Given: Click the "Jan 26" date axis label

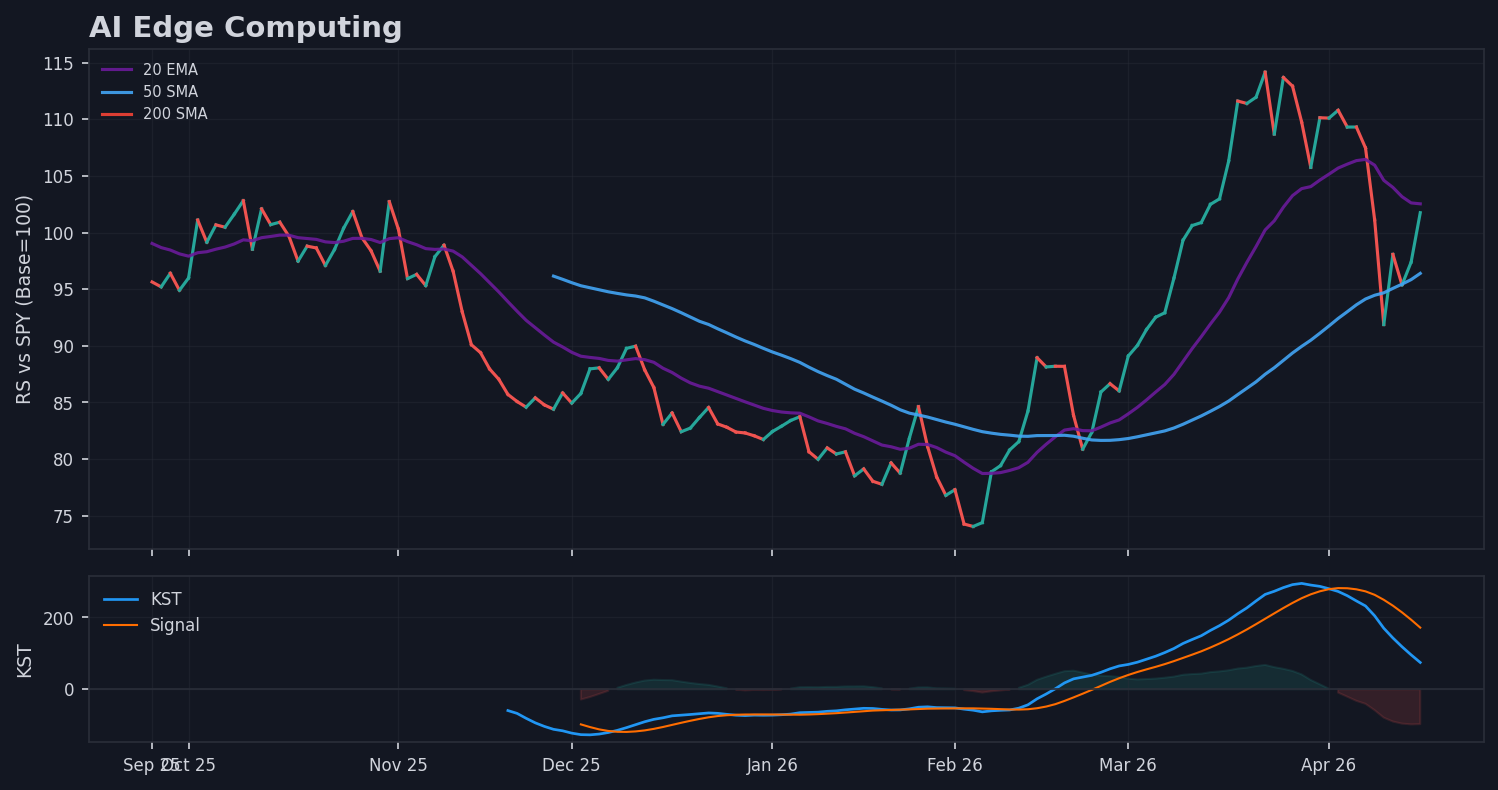Looking at the screenshot, I should pyautogui.click(x=771, y=766).
